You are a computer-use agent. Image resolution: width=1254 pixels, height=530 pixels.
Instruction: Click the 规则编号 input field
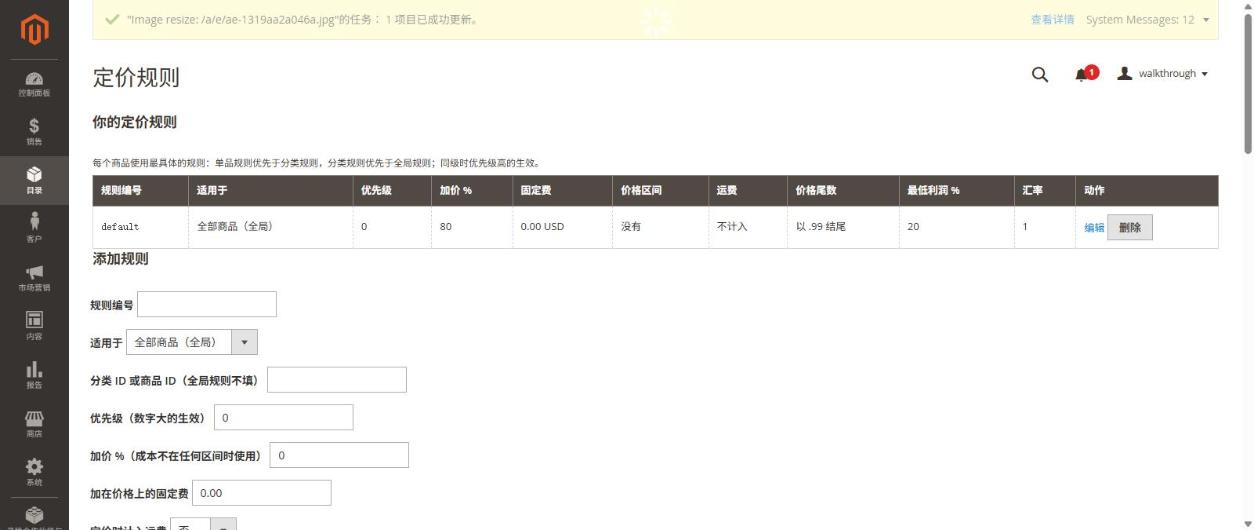point(207,304)
